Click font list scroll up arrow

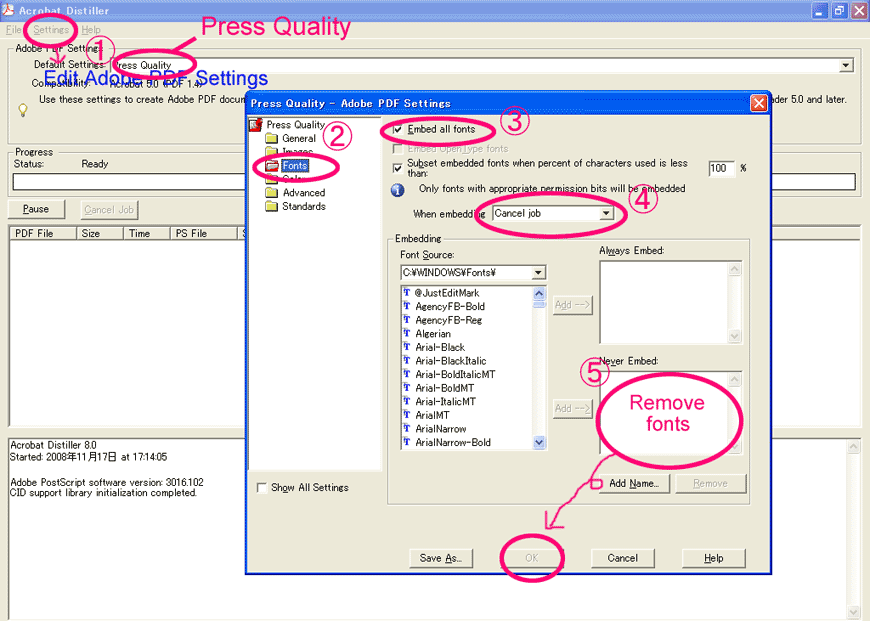539,293
